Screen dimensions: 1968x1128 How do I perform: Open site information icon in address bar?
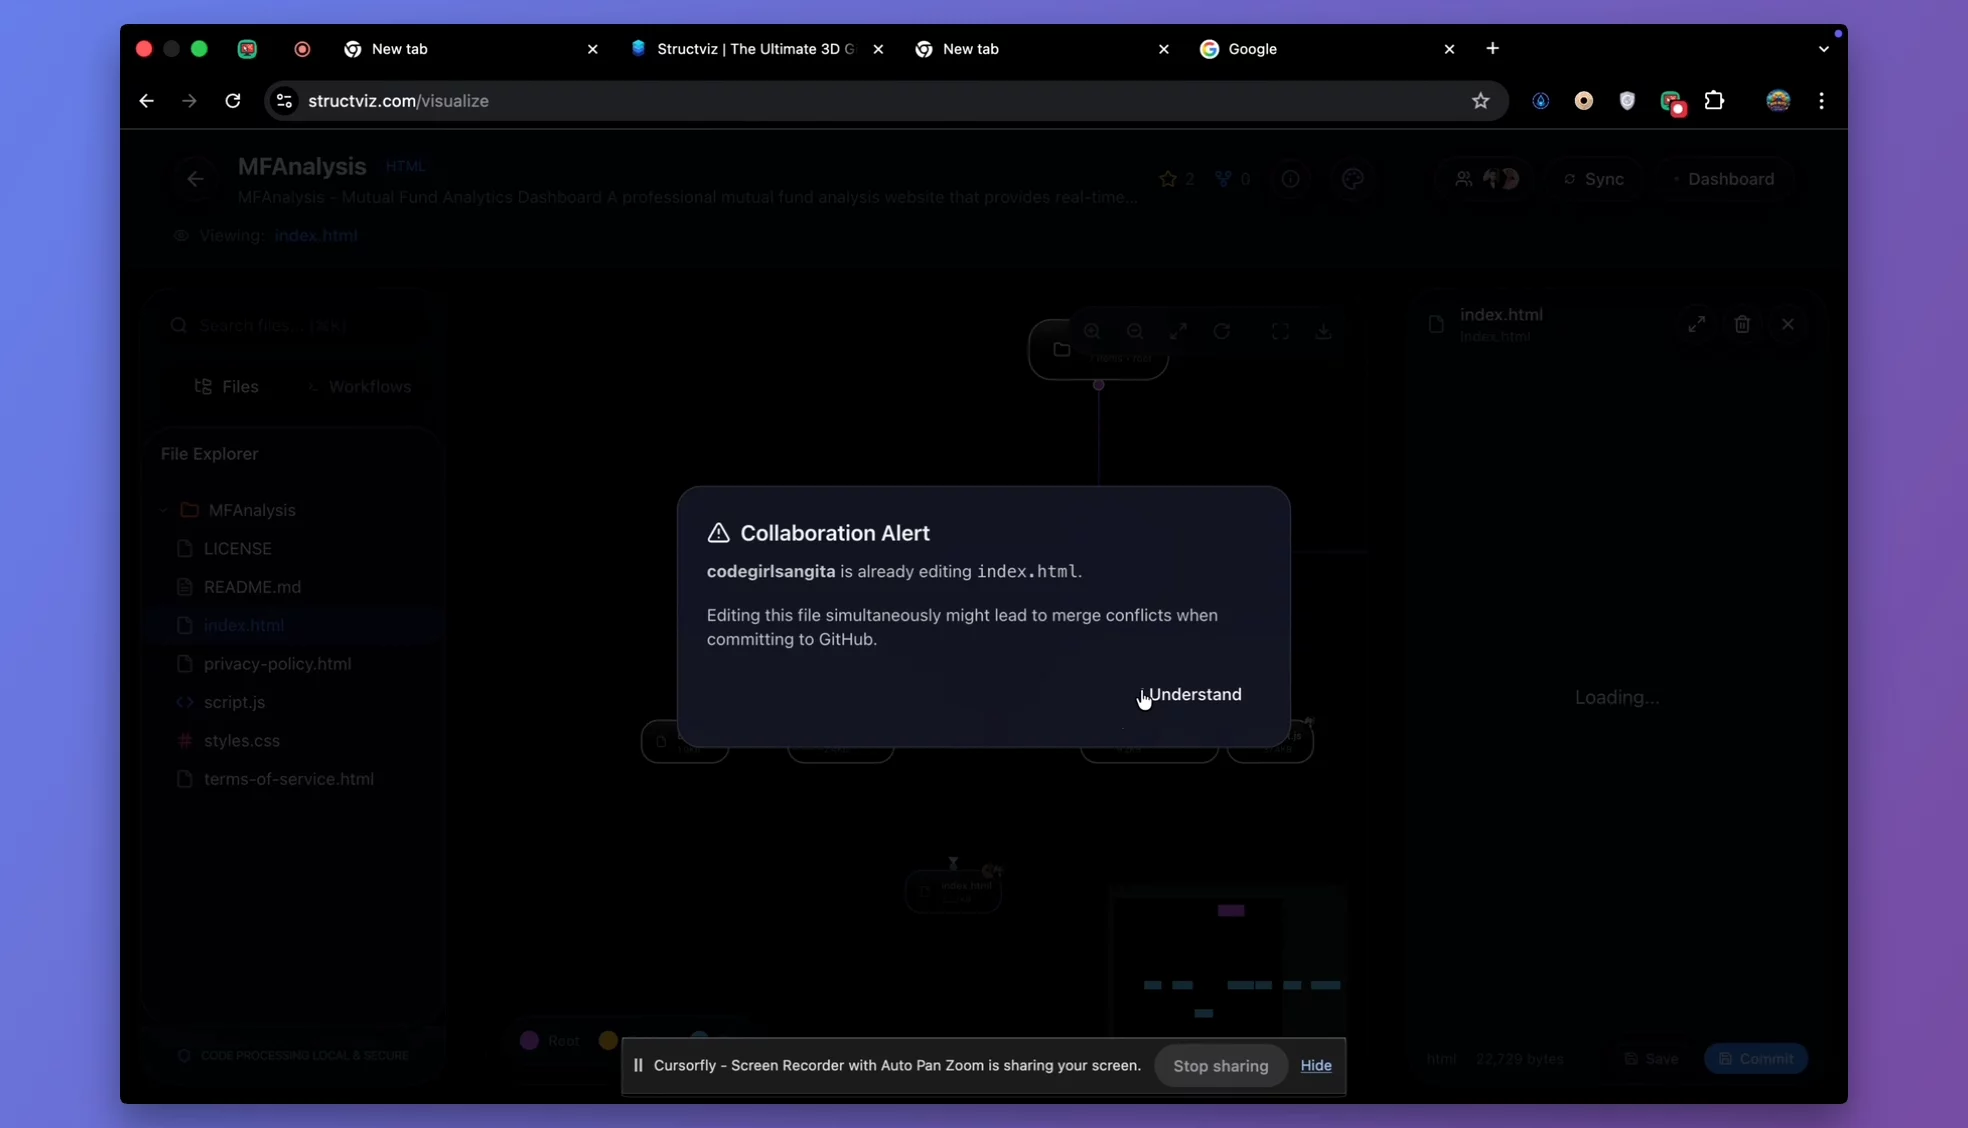coord(285,101)
